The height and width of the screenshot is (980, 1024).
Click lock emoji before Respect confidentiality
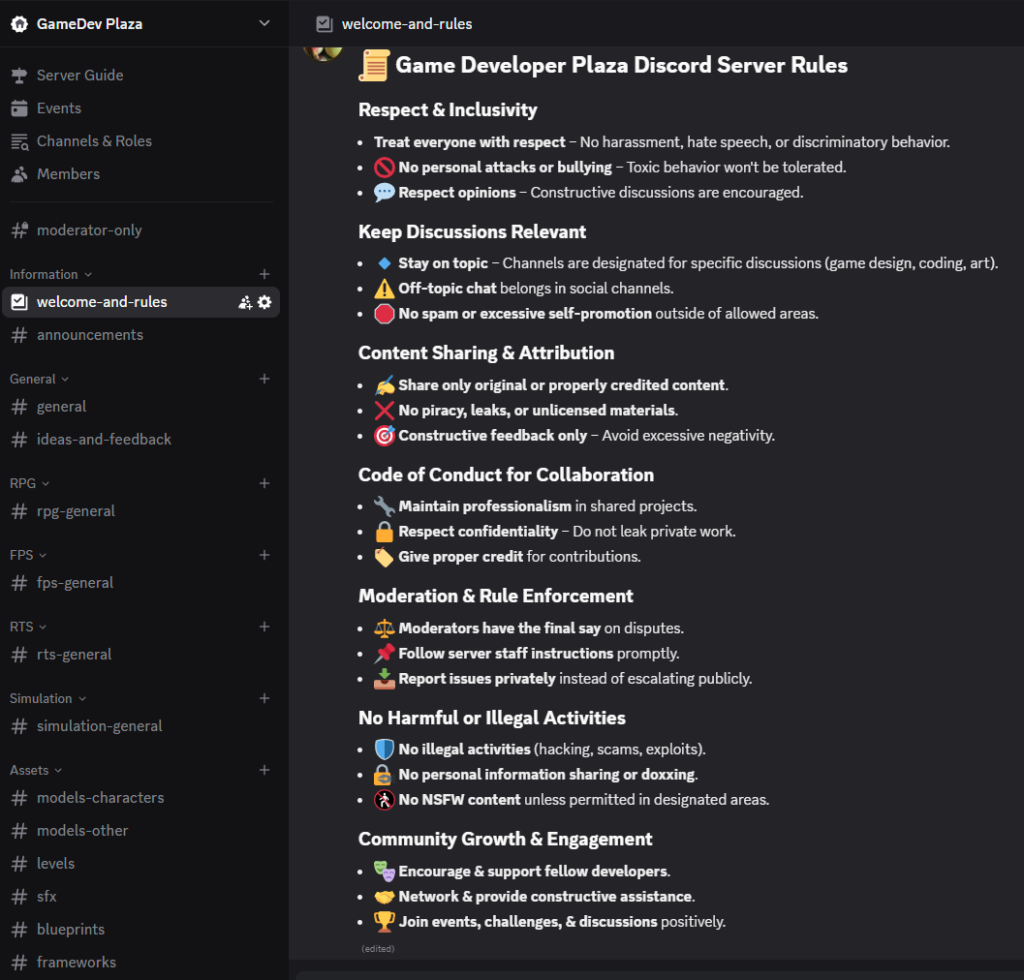pos(384,532)
